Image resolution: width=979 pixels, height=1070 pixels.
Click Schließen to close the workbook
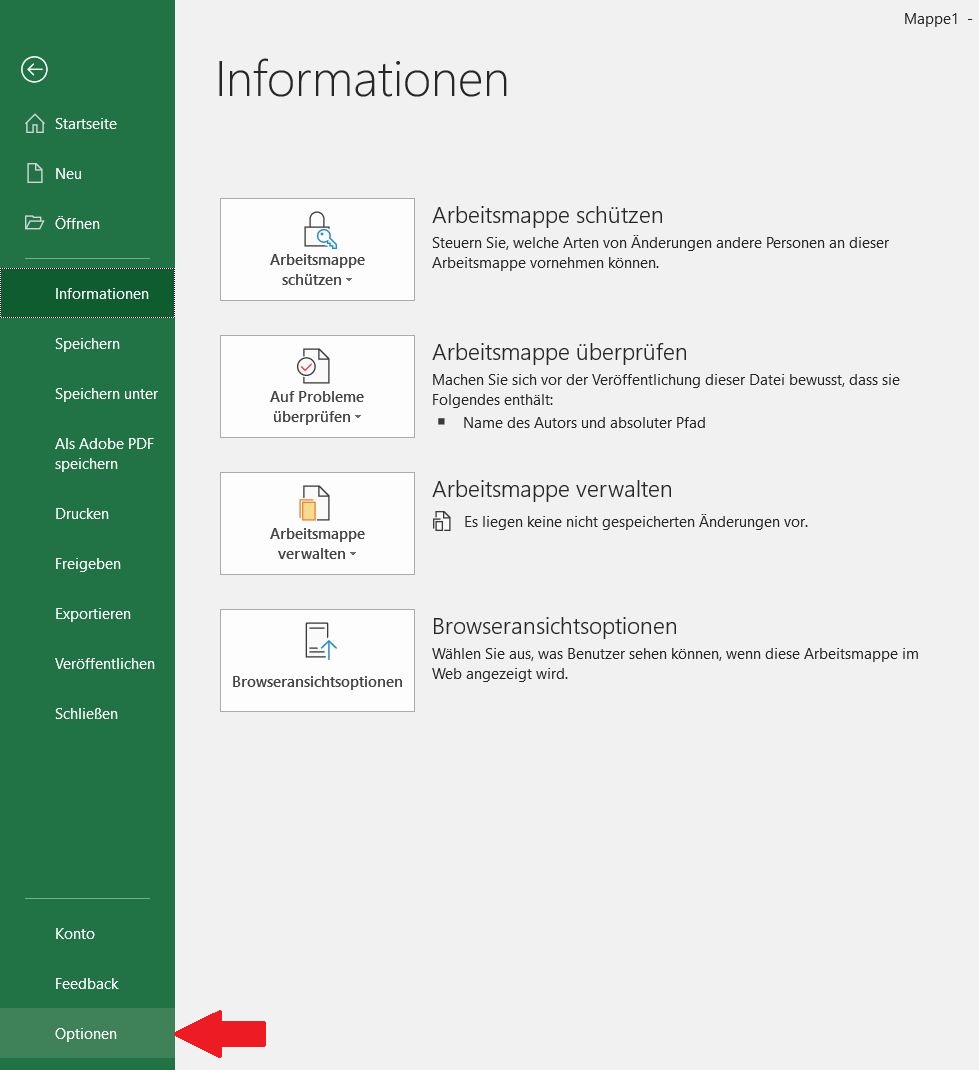coord(86,714)
